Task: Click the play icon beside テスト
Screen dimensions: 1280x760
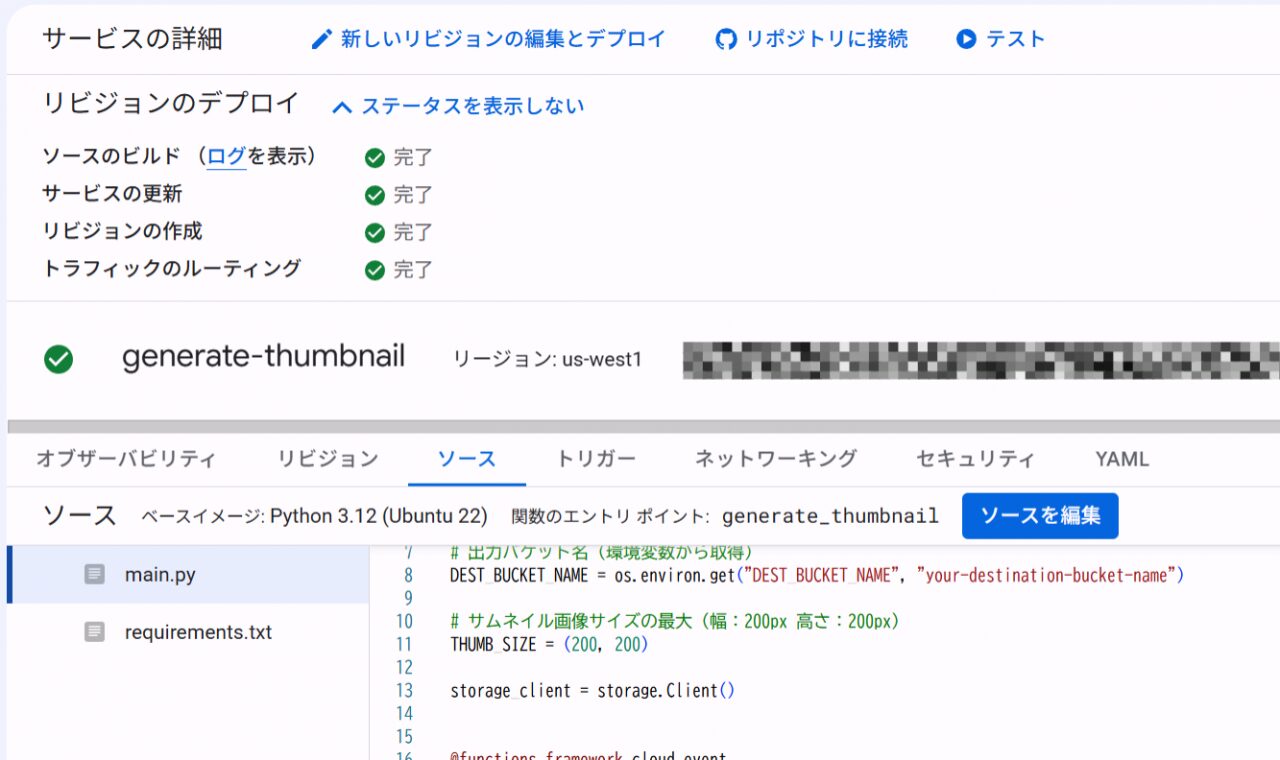Action: click(966, 39)
